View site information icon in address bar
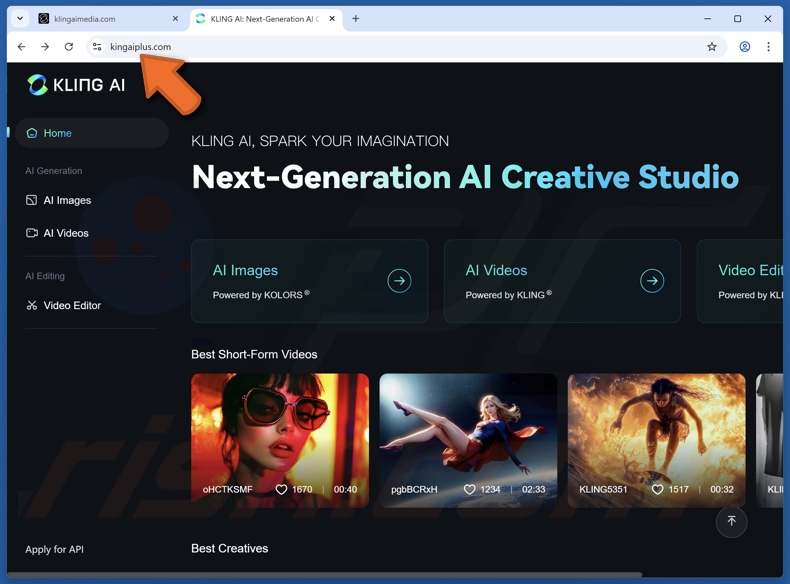This screenshot has width=790, height=584. (x=97, y=47)
